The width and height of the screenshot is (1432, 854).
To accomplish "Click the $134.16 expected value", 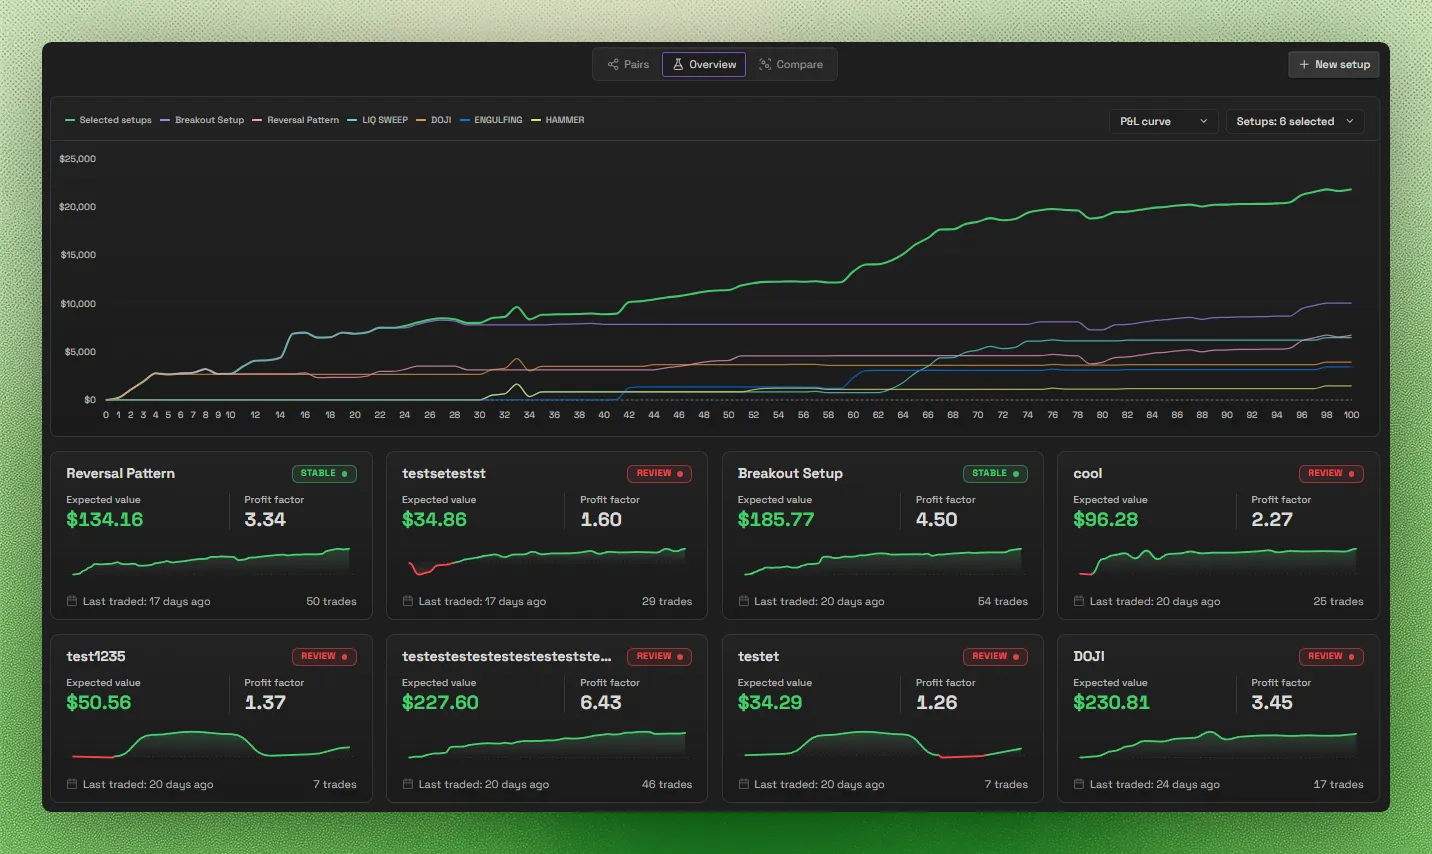I will click(105, 520).
